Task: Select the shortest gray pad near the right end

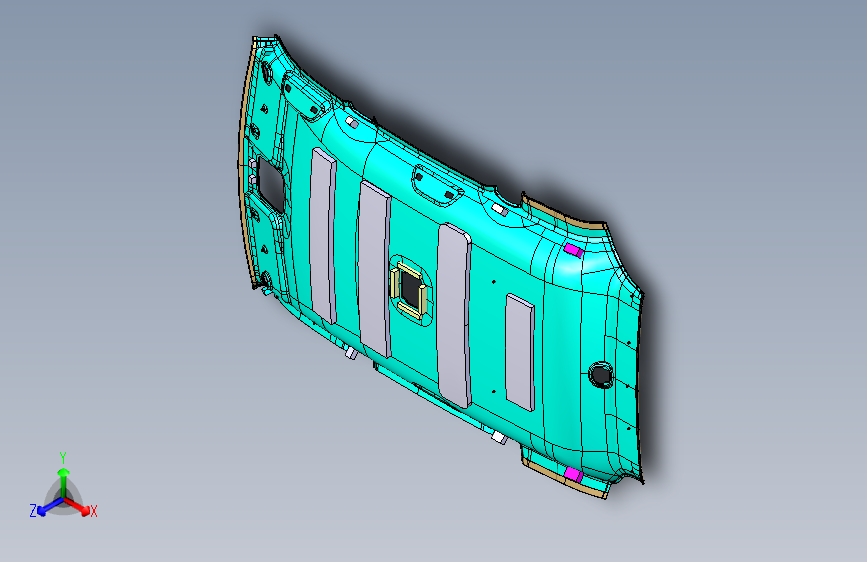Action: [x=520, y=353]
